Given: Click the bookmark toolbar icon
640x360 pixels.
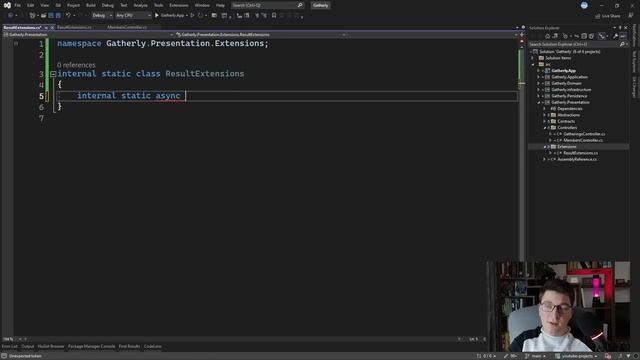Looking at the screenshot, I should click(x=274, y=16).
